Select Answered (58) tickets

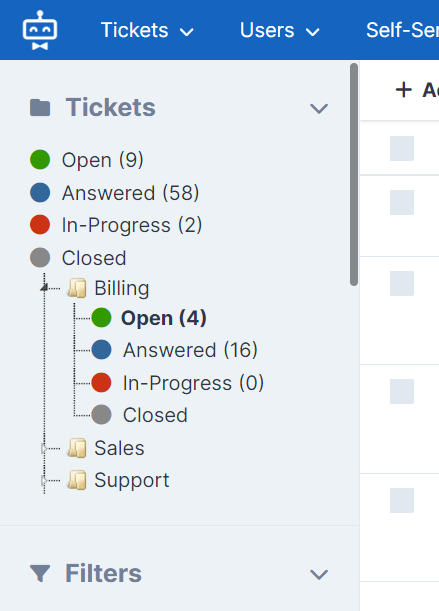click(130, 193)
